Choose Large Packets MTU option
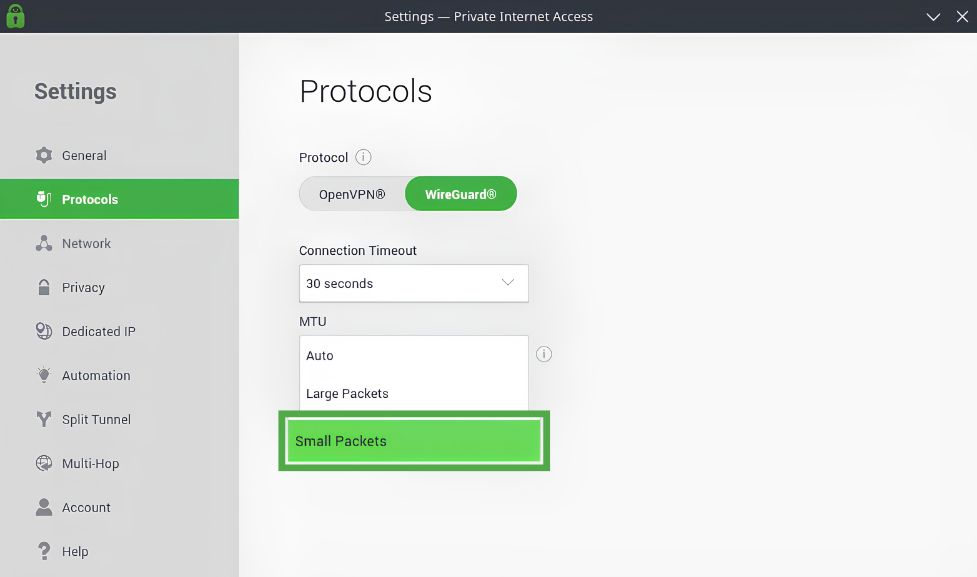The image size is (977, 577). [x=414, y=393]
